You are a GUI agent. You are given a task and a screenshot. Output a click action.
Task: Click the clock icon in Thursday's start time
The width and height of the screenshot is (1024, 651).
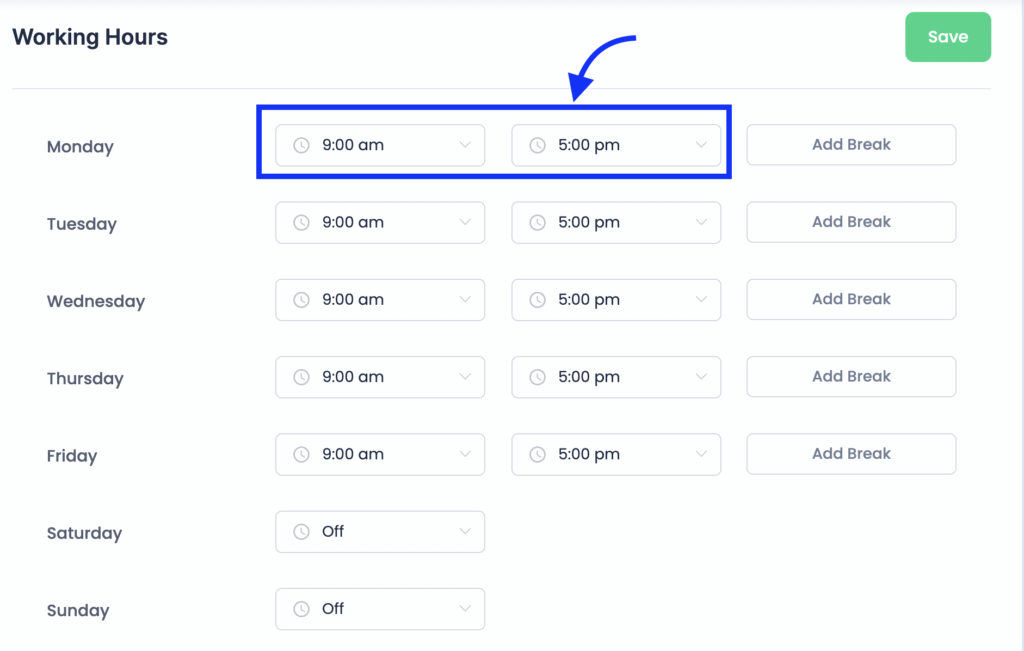click(301, 377)
